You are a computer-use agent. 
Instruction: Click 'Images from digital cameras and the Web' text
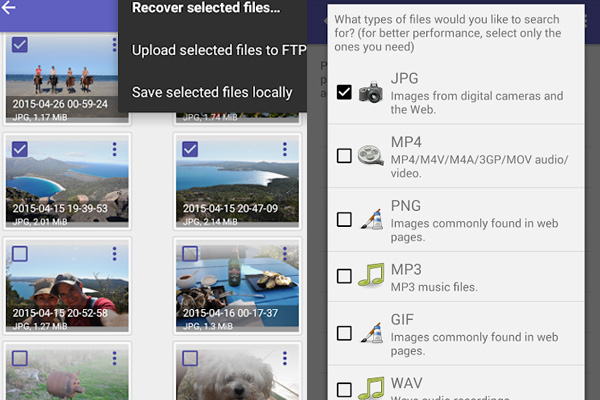(x=477, y=103)
